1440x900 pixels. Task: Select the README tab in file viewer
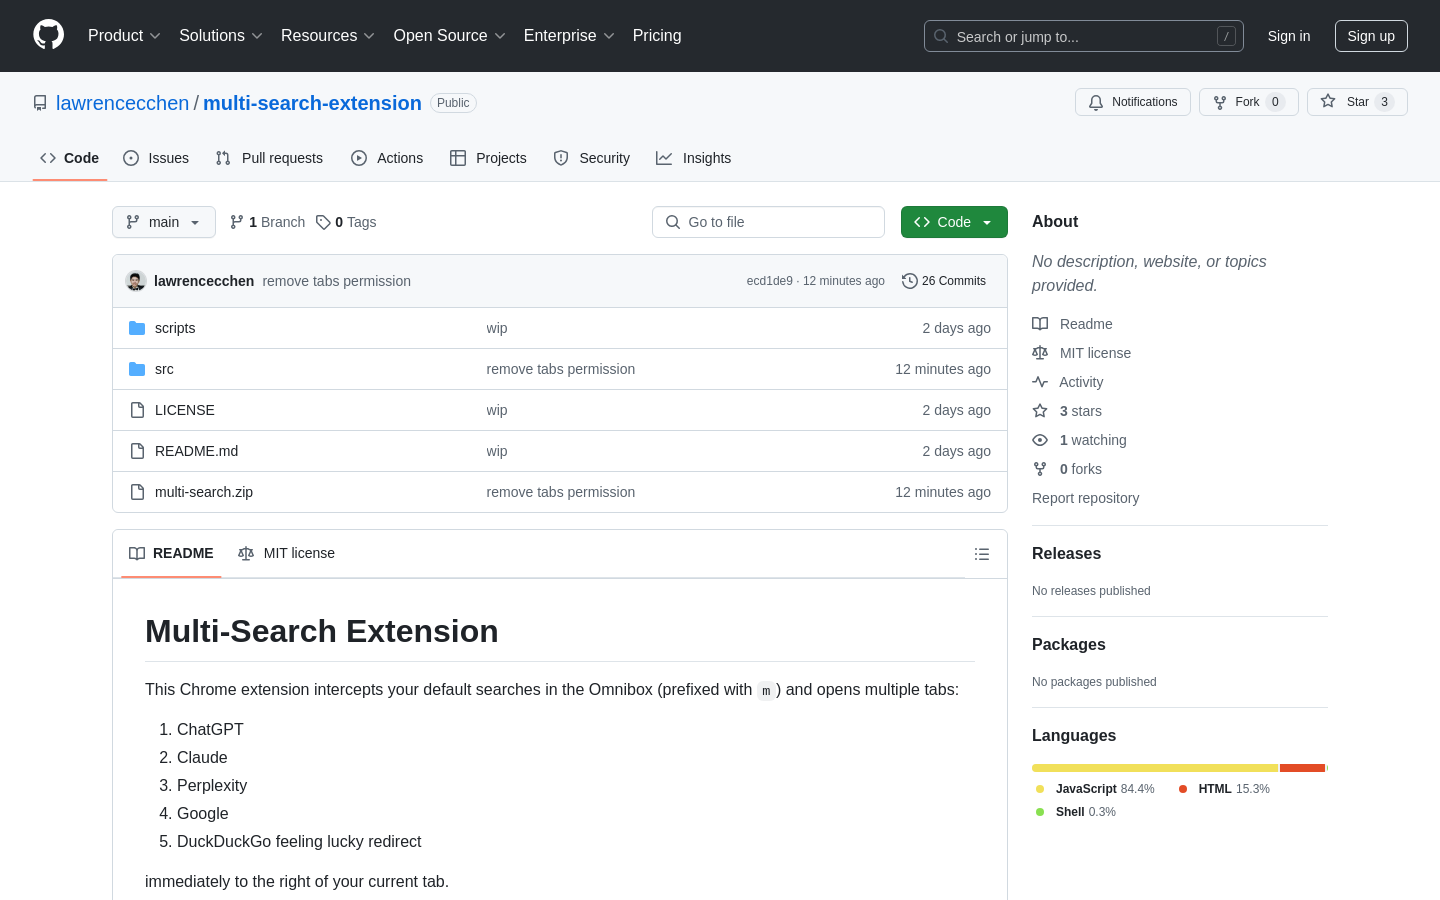point(171,553)
